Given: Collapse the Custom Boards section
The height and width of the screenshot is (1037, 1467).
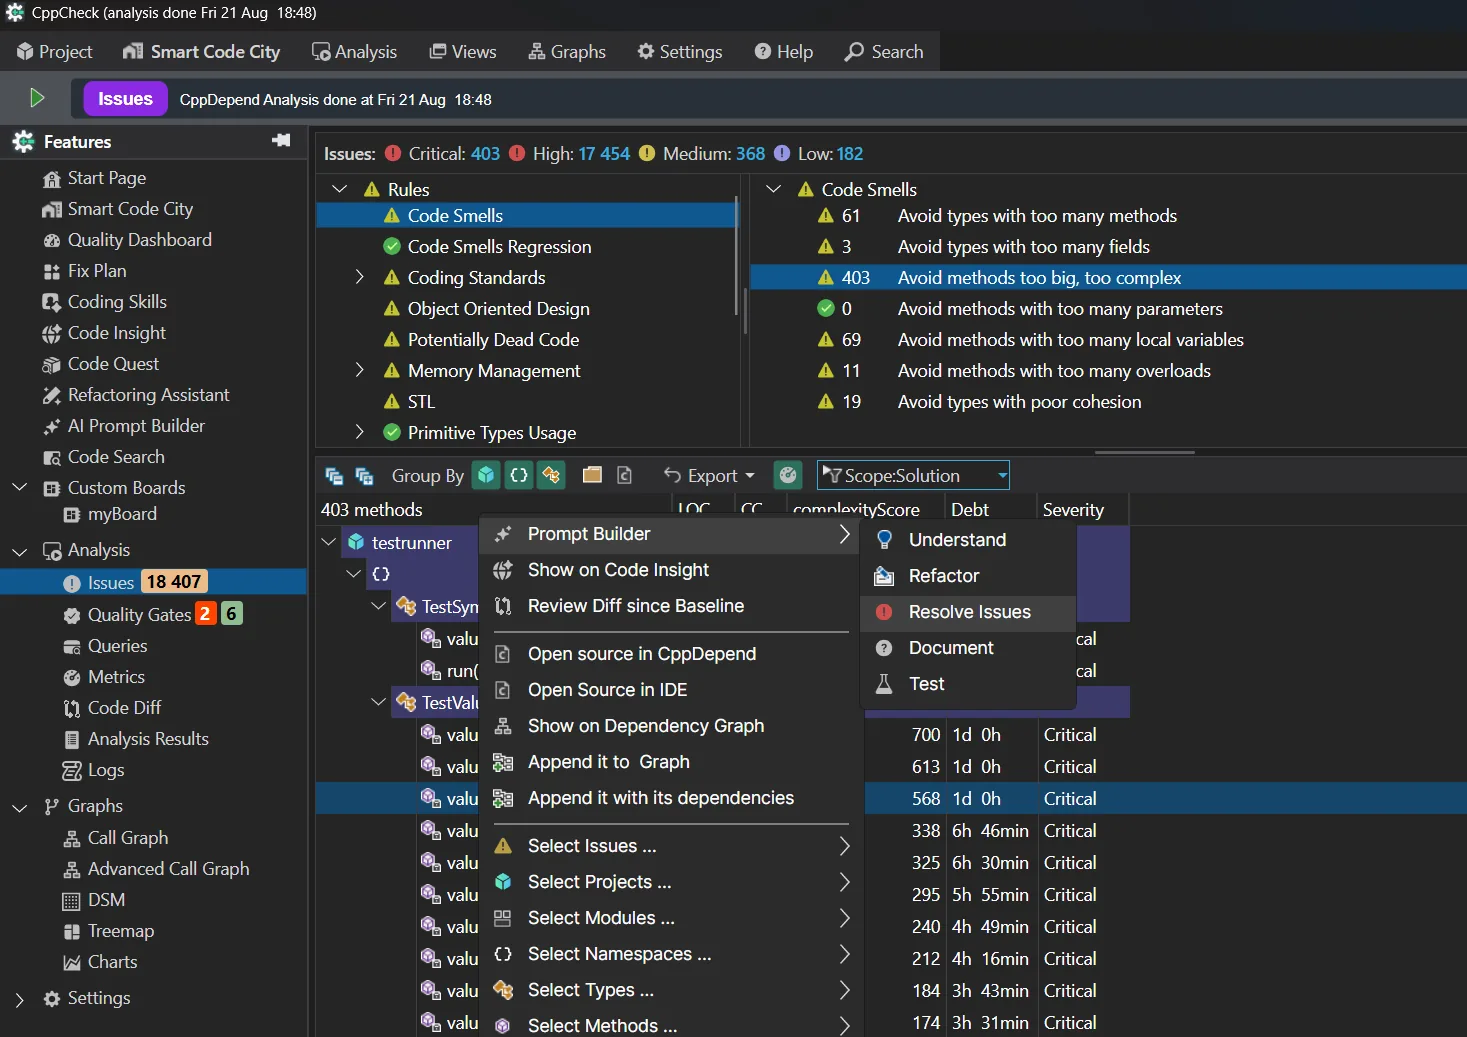Looking at the screenshot, I should pos(19,487).
